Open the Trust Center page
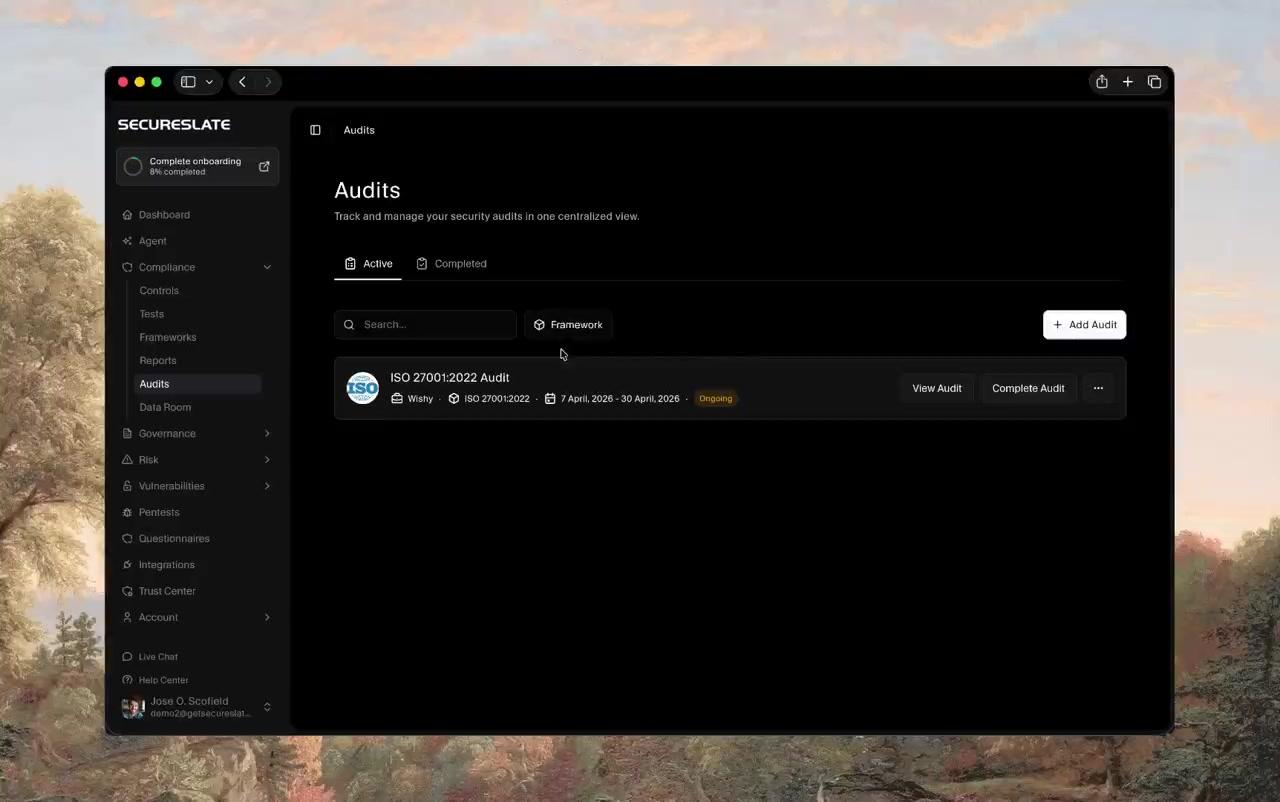This screenshot has height=802, width=1280. click(167, 591)
